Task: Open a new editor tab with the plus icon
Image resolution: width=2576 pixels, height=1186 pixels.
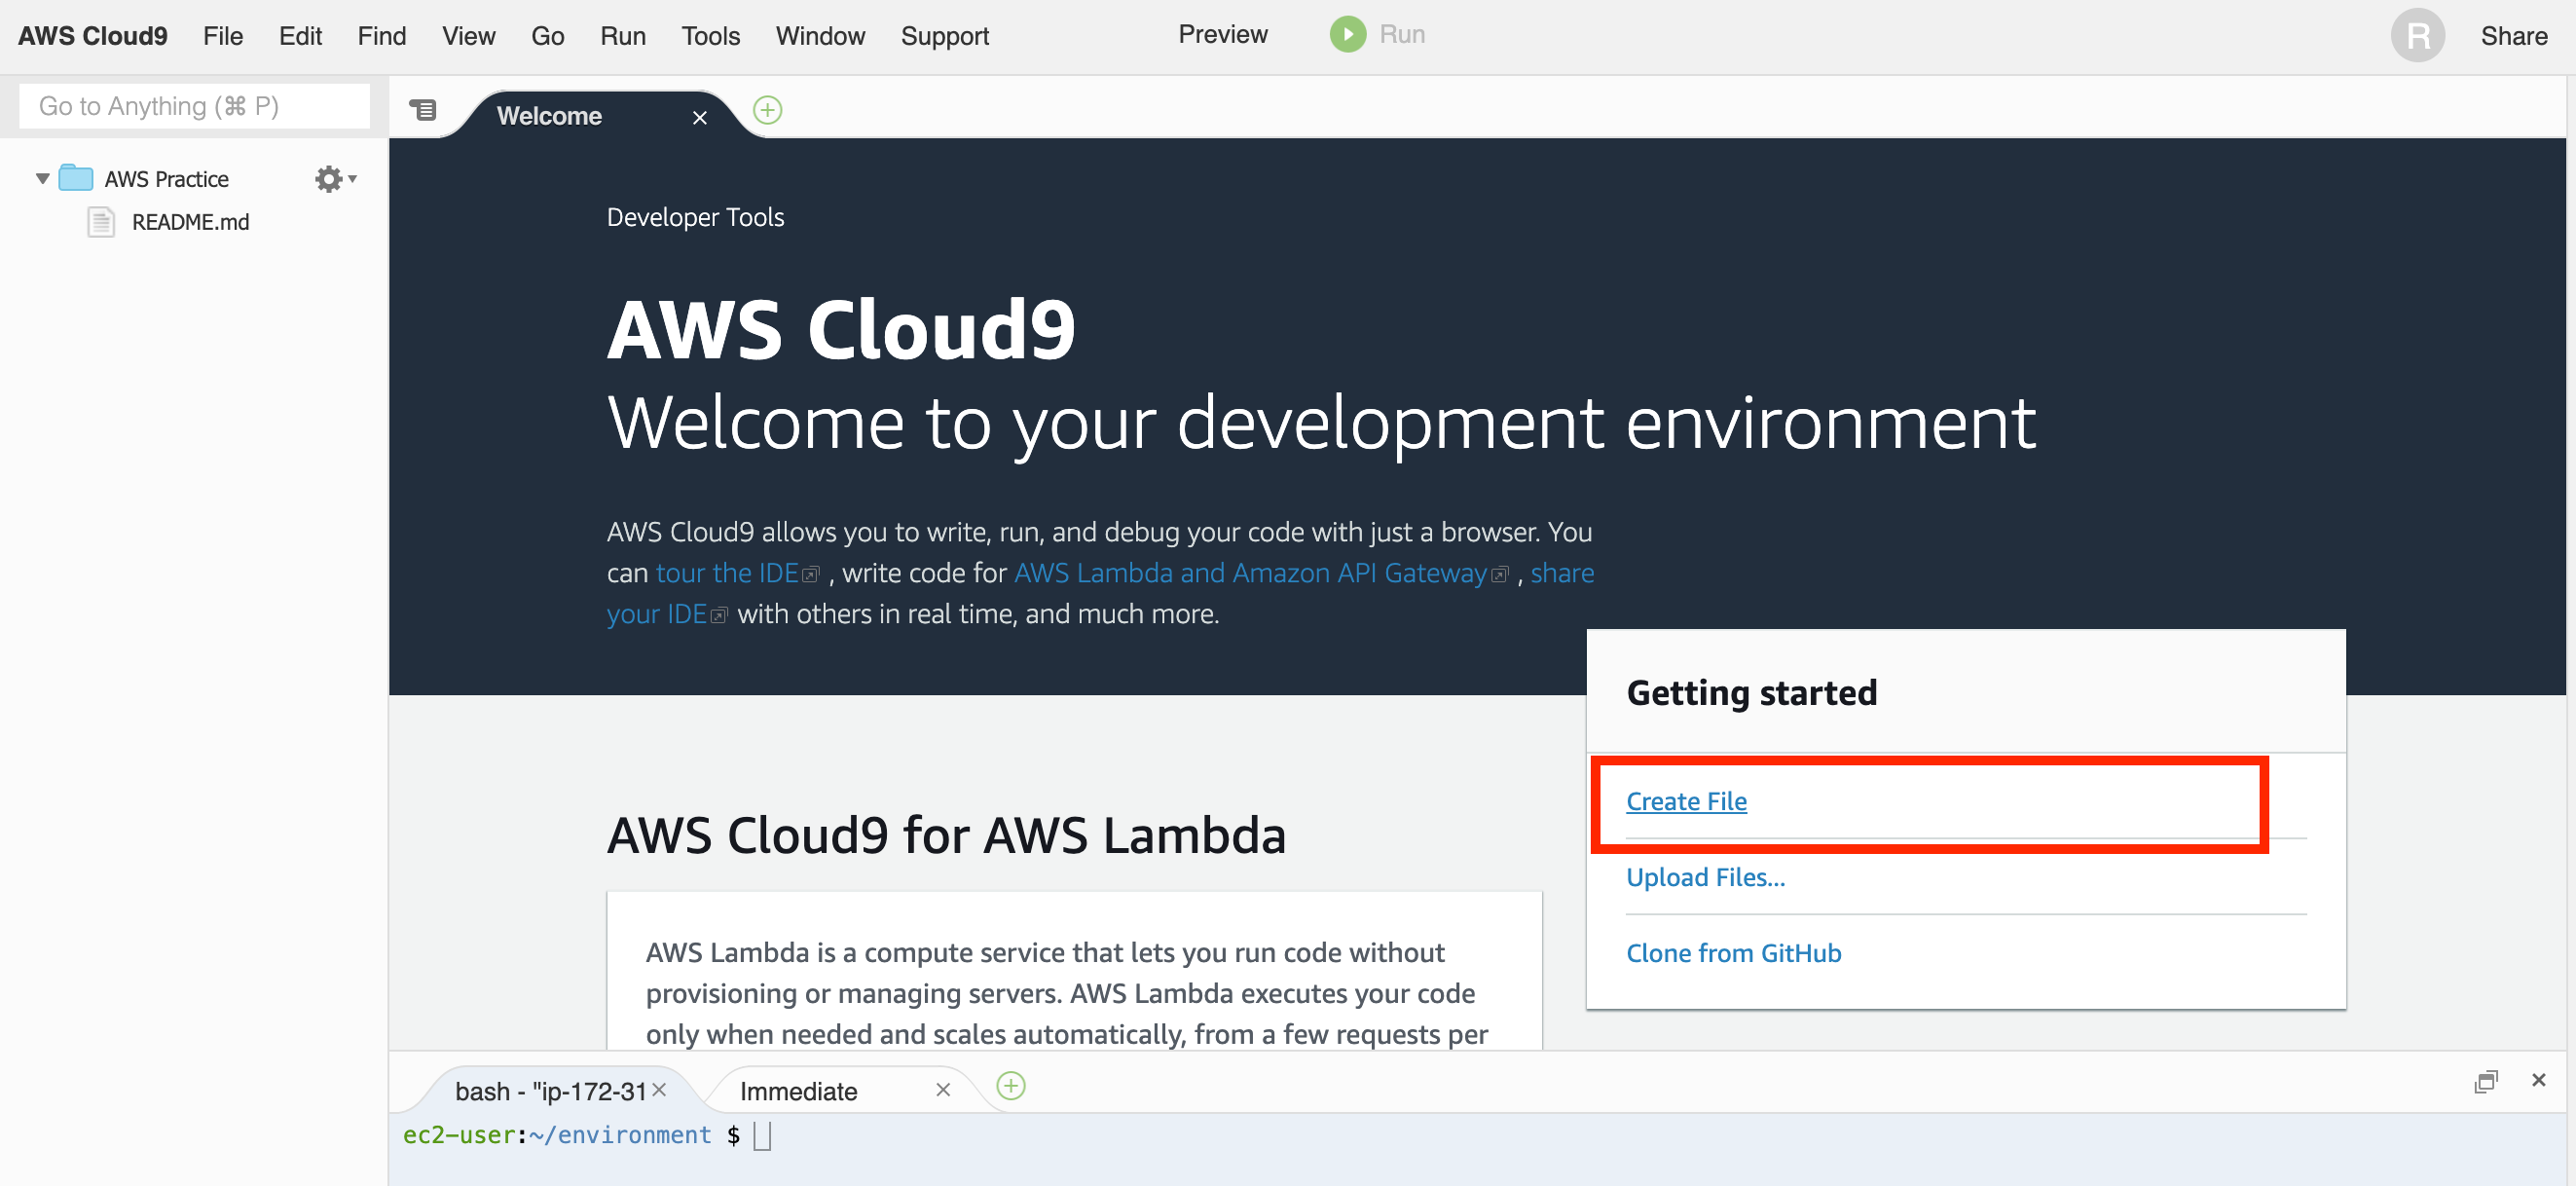Action: tap(767, 110)
